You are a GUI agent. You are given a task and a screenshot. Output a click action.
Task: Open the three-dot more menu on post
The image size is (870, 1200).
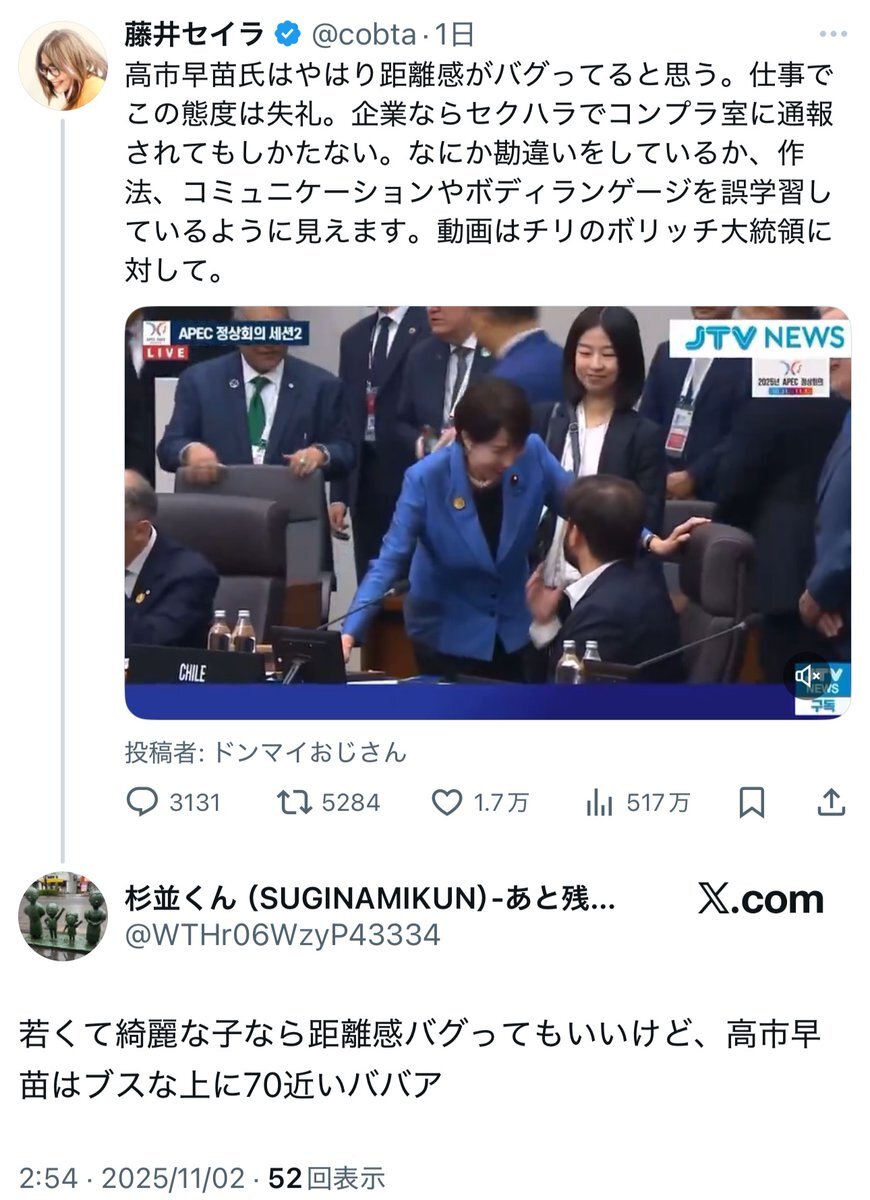(833, 35)
